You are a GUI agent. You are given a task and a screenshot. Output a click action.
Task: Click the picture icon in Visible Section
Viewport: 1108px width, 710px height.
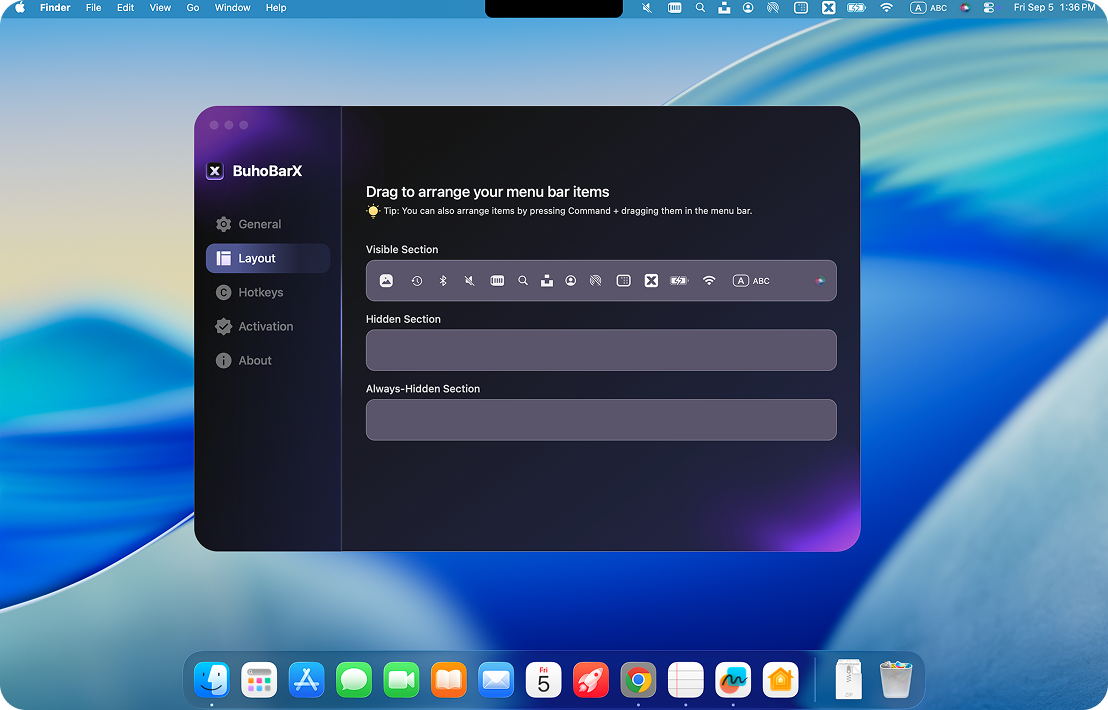386,280
